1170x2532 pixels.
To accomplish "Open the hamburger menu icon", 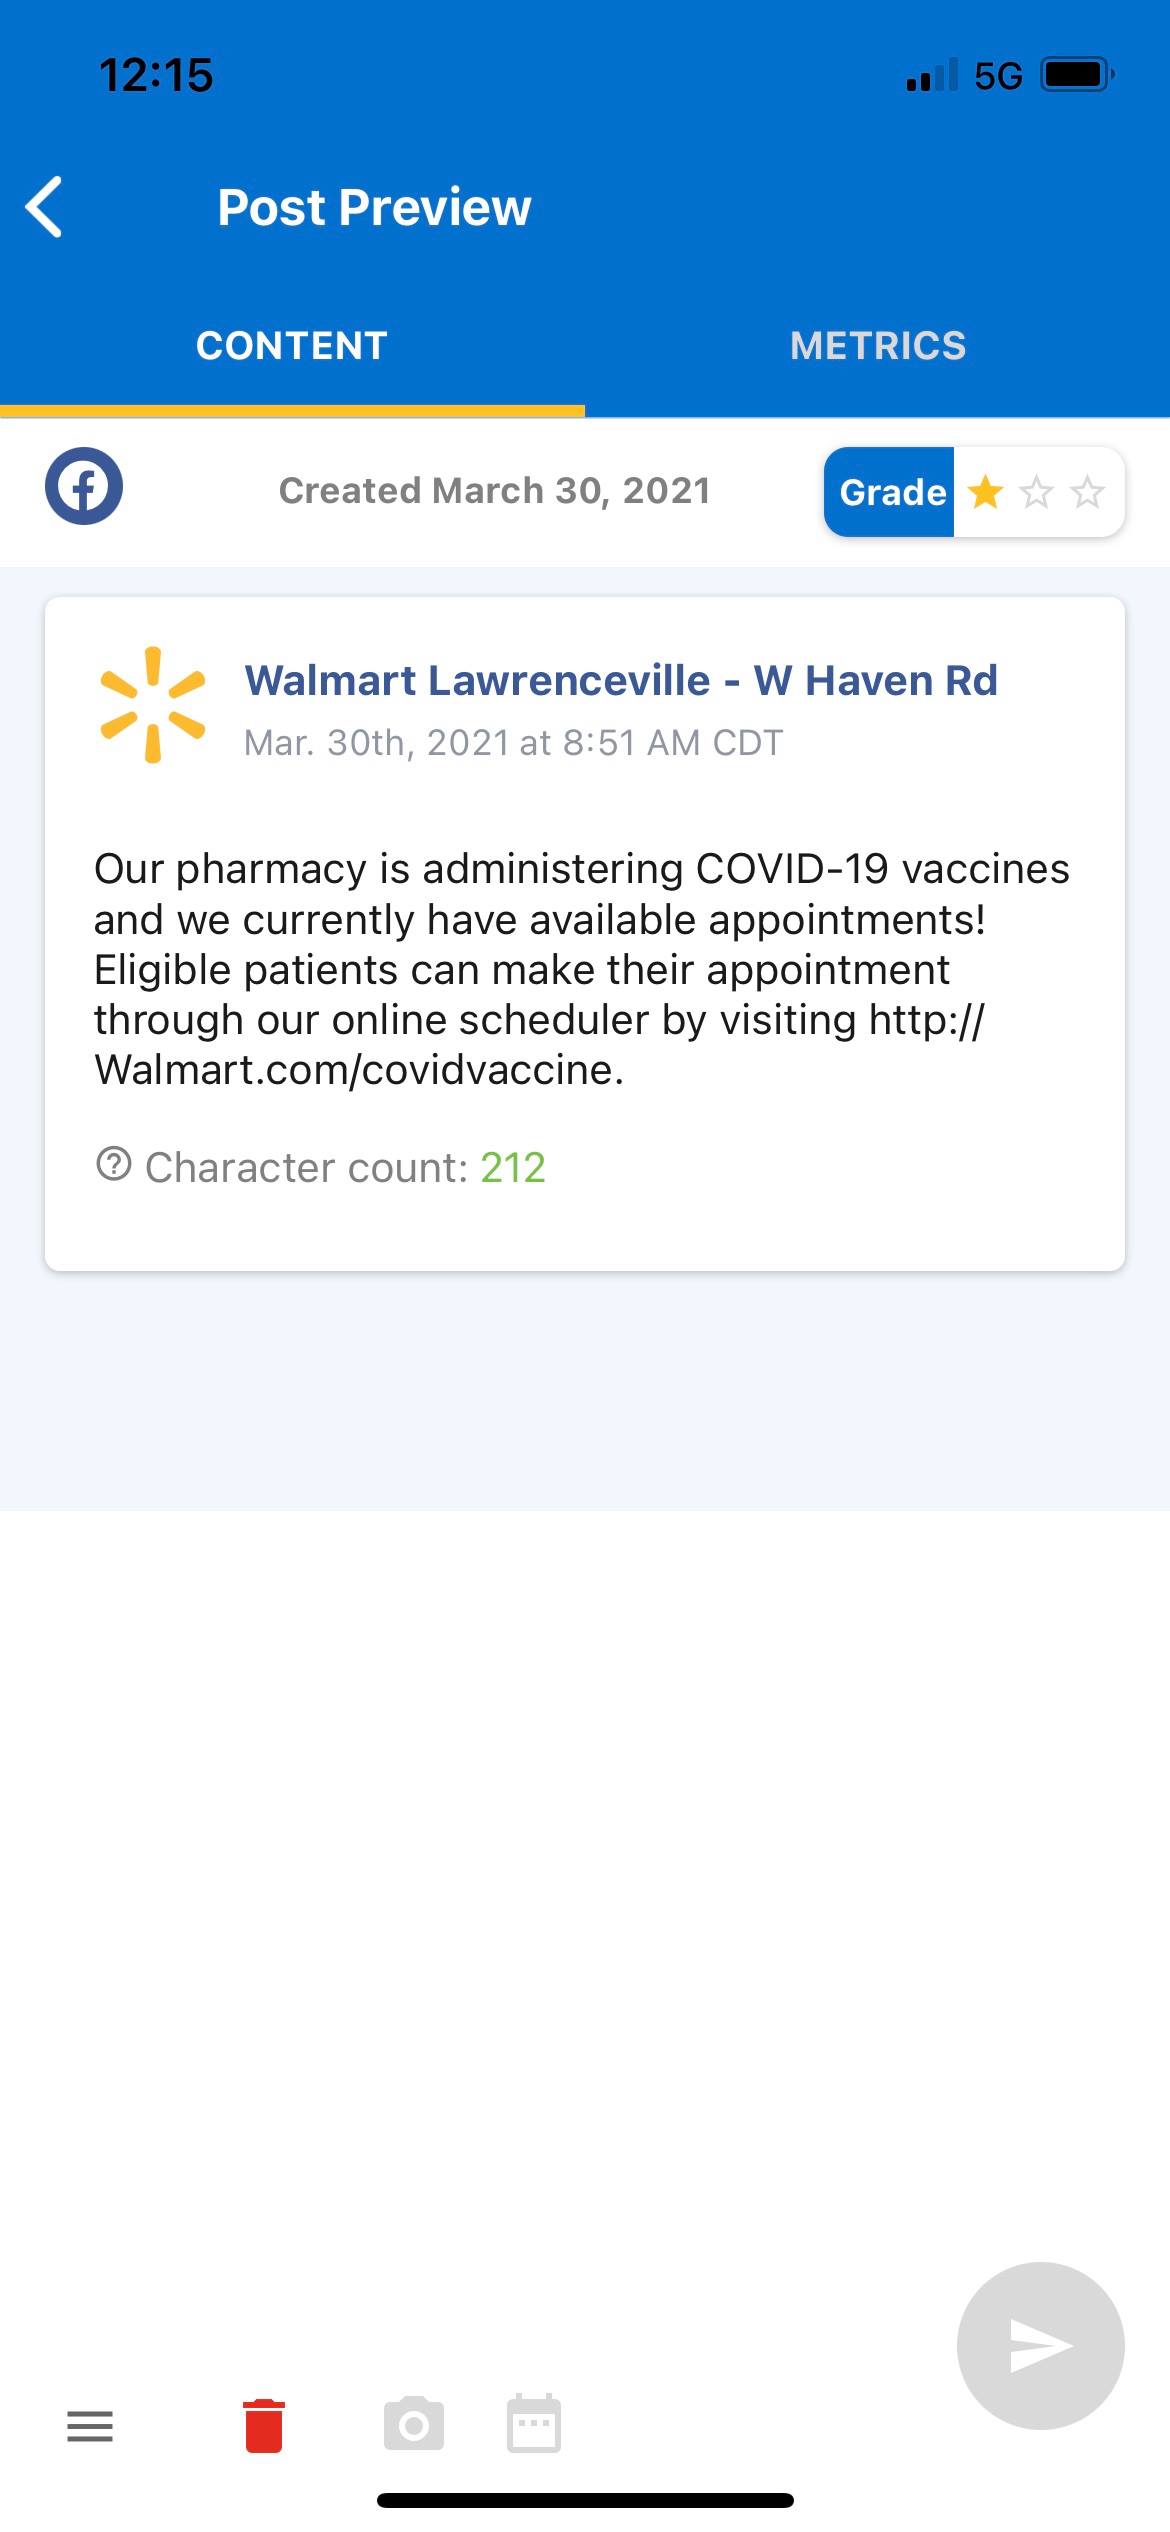I will pyautogui.click(x=90, y=2426).
